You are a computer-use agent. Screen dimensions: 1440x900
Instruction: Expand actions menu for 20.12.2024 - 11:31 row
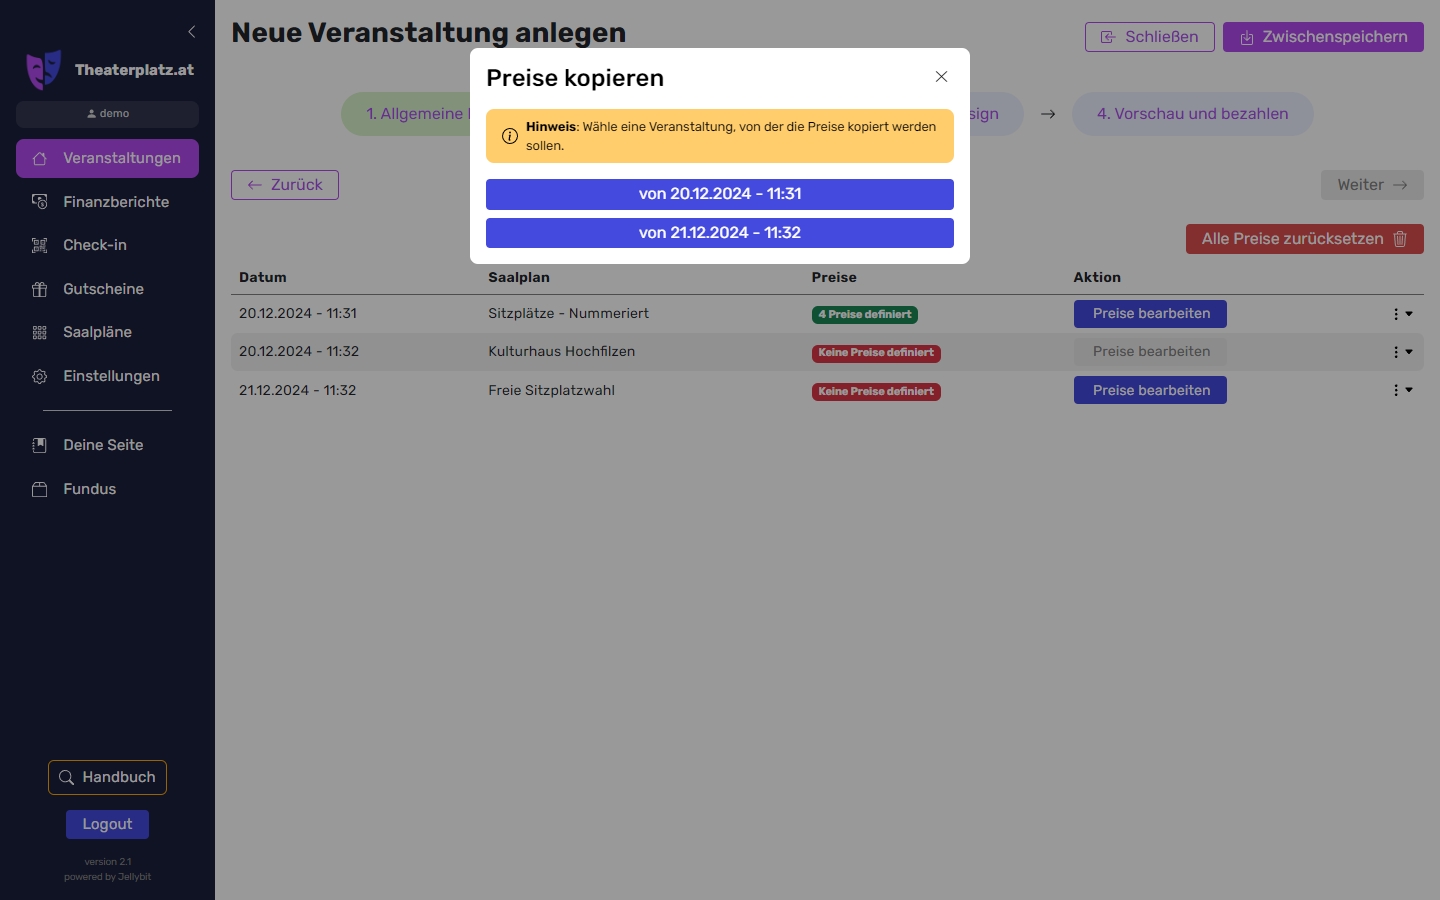point(1402,314)
